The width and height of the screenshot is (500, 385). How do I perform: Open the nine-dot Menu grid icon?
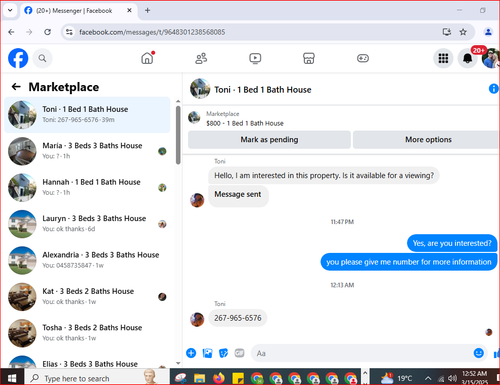[x=443, y=58]
